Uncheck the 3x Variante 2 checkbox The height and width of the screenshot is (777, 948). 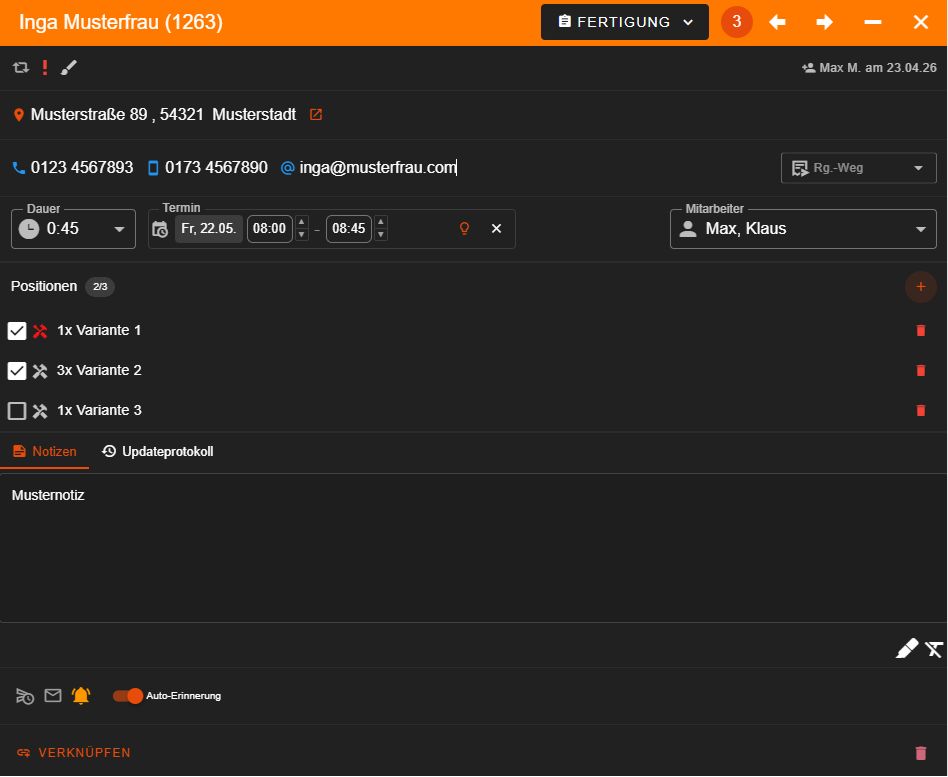click(x=17, y=371)
